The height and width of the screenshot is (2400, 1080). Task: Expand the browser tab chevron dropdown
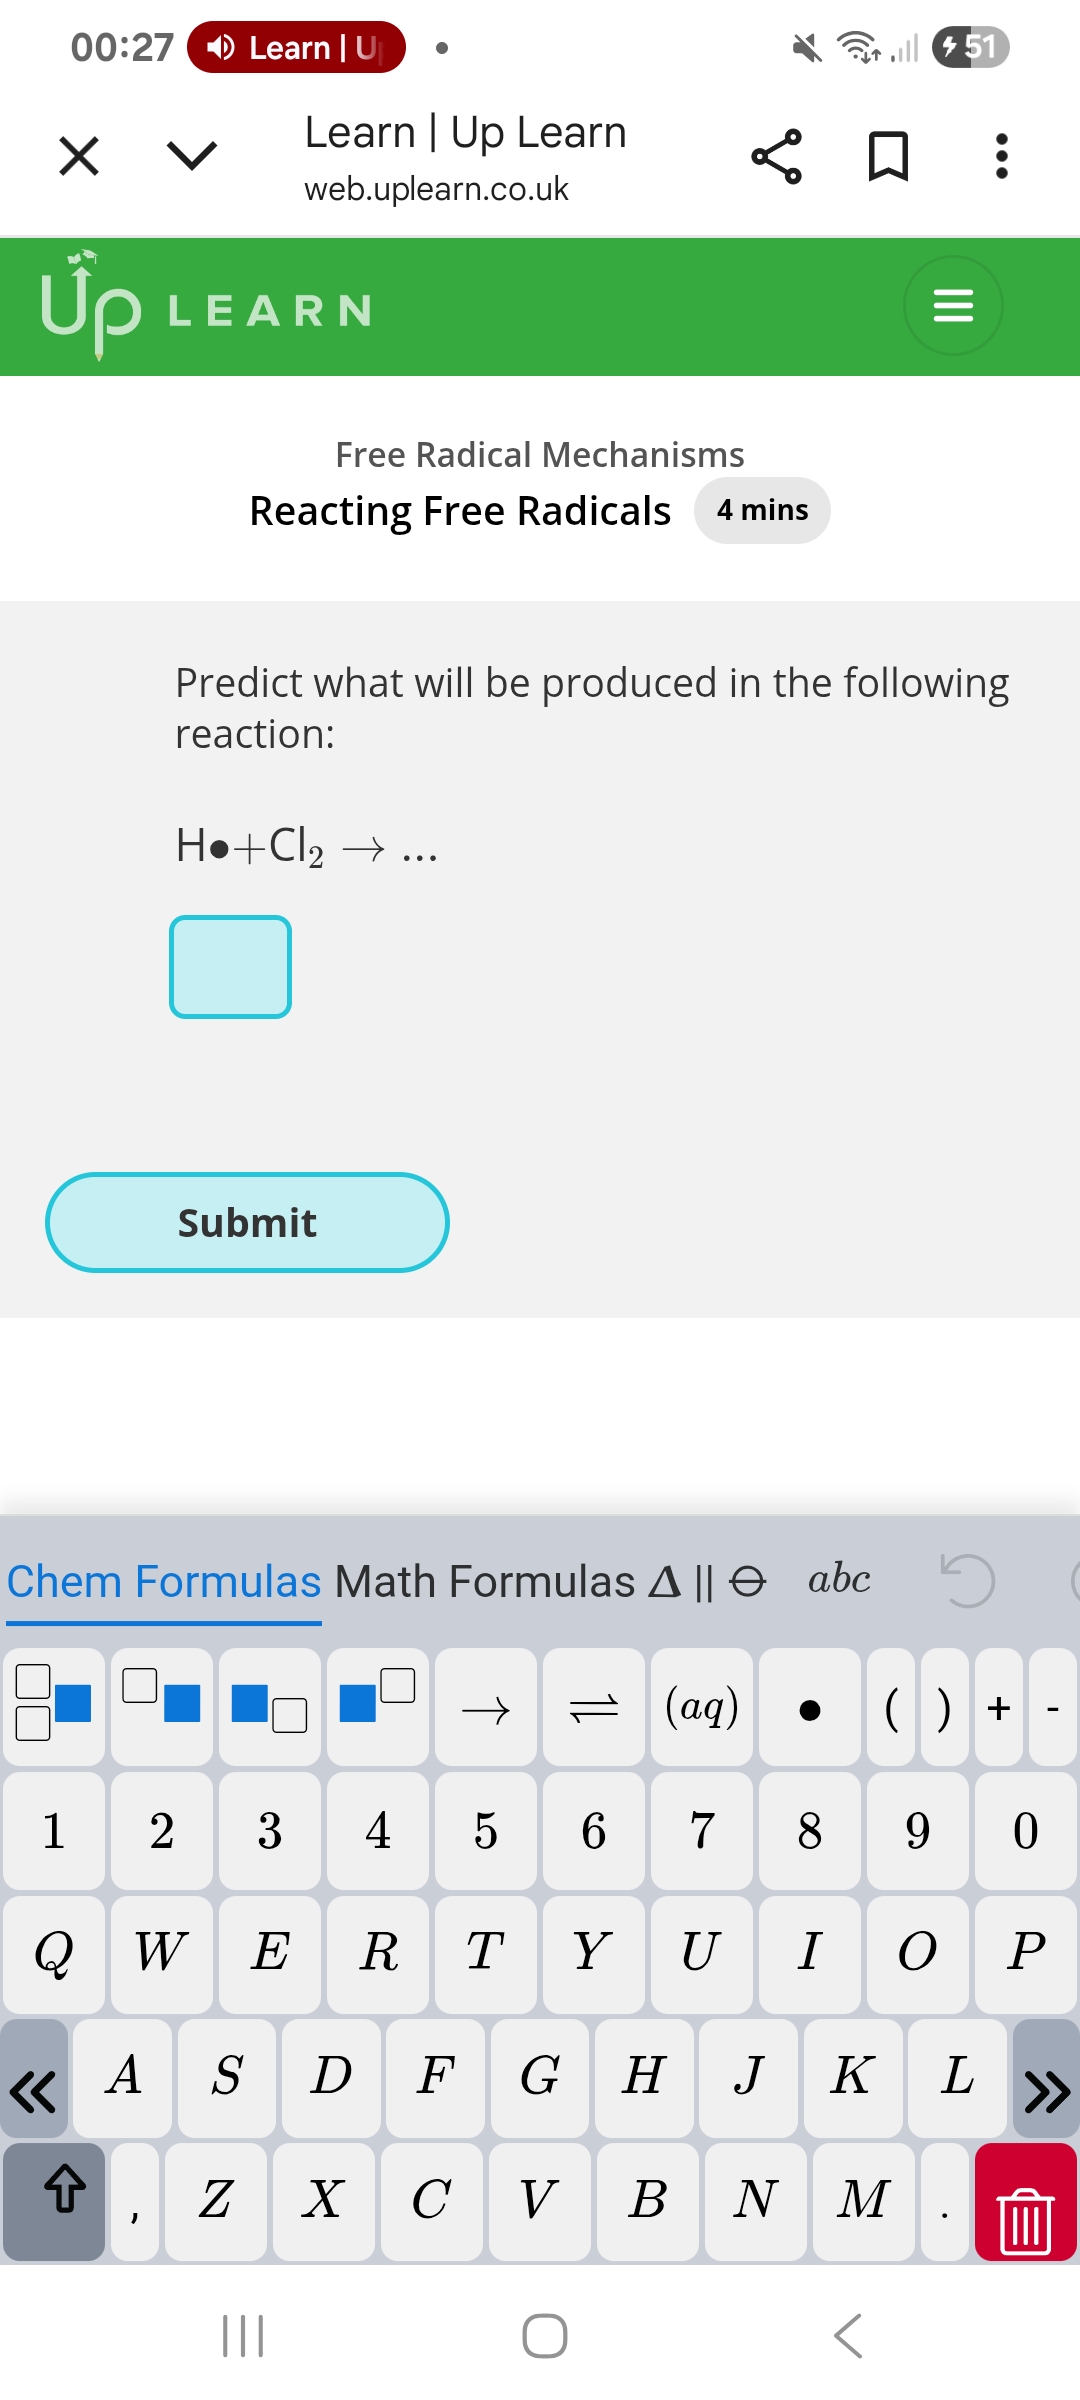pyautogui.click(x=191, y=156)
